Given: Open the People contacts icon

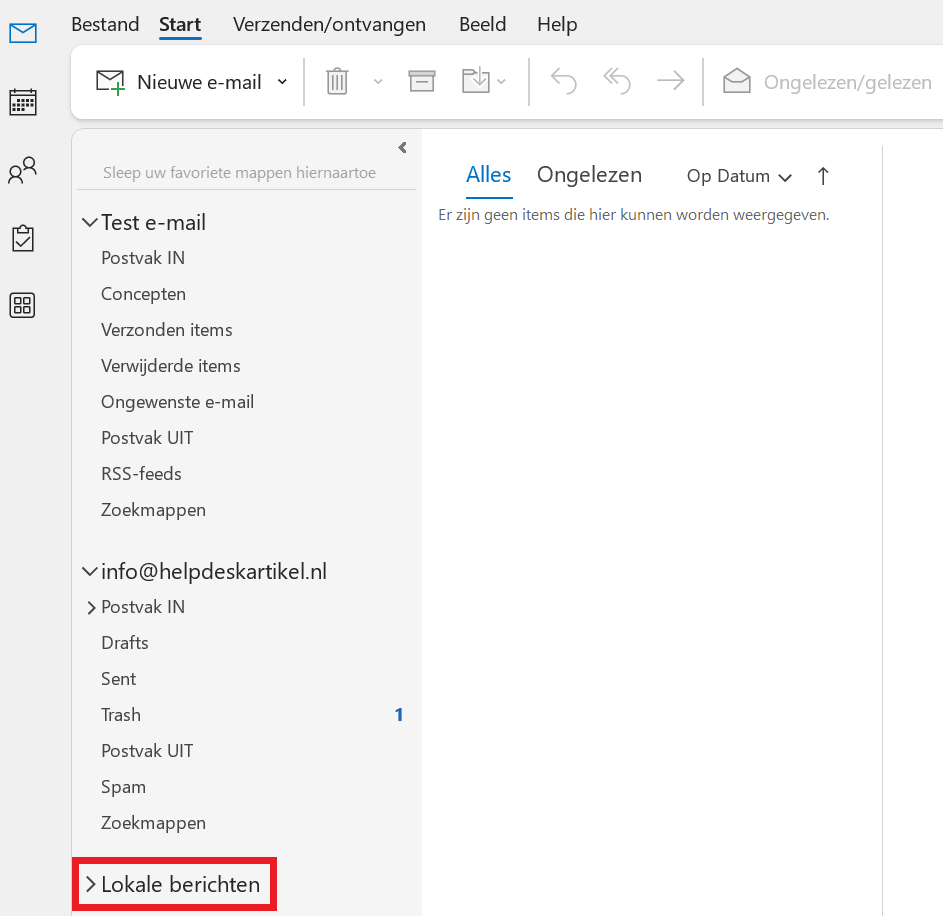Looking at the screenshot, I should [x=22, y=171].
